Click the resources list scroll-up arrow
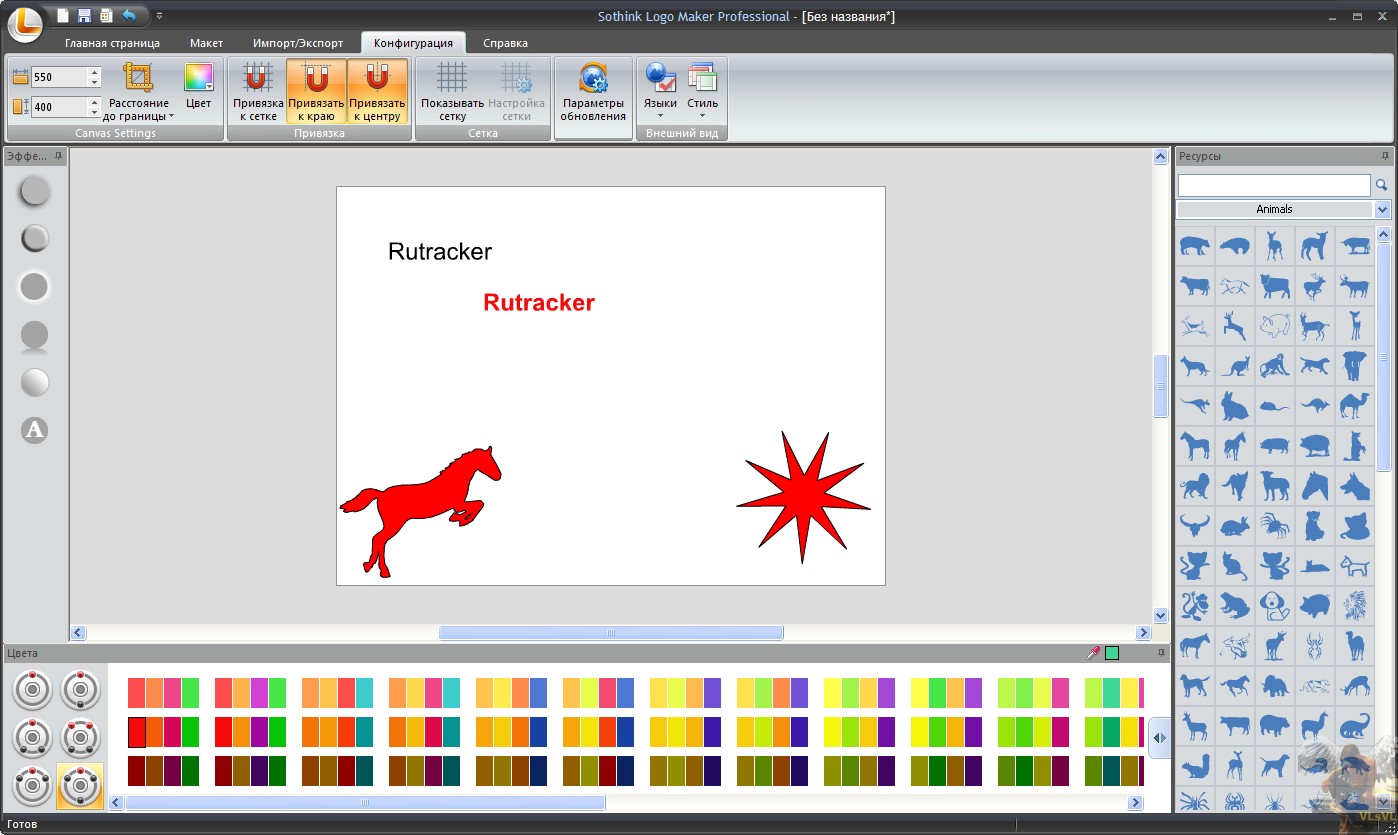Screen dimensions: 1398x835 pyautogui.click(x=1384, y=235)
